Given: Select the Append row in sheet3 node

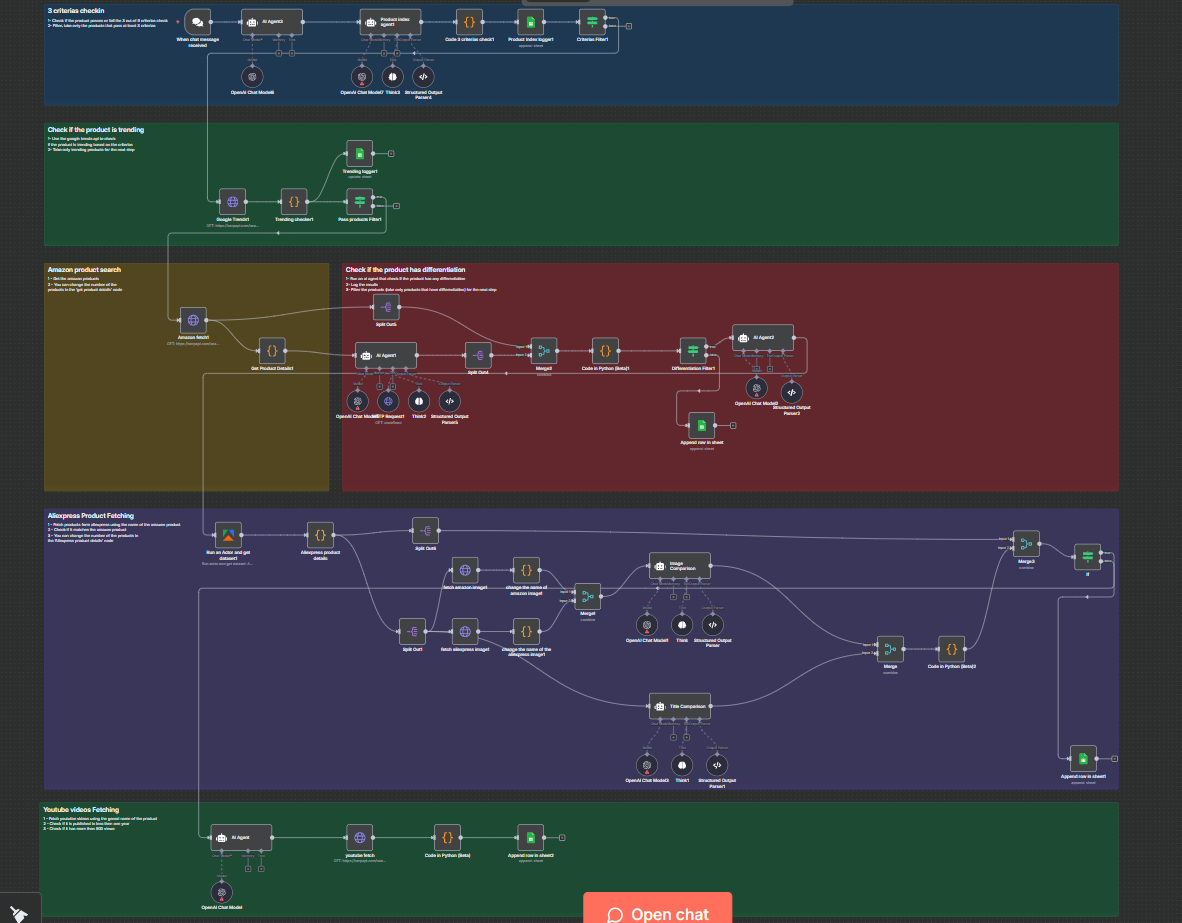Looking at the screenshot, I should point(529,838).
